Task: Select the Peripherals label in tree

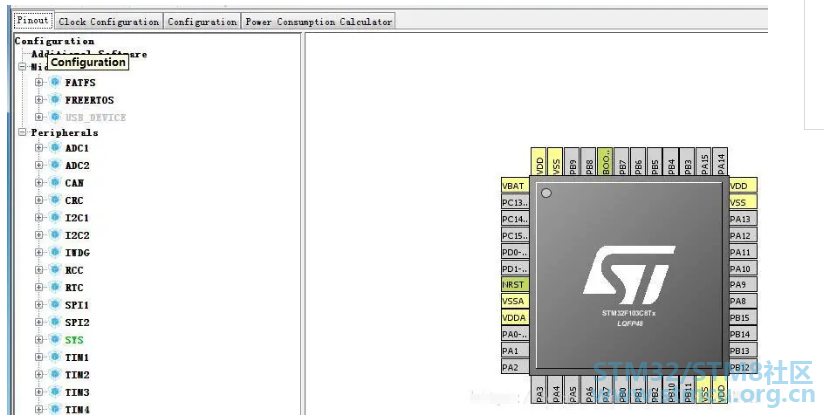Action: click(65, 132)
